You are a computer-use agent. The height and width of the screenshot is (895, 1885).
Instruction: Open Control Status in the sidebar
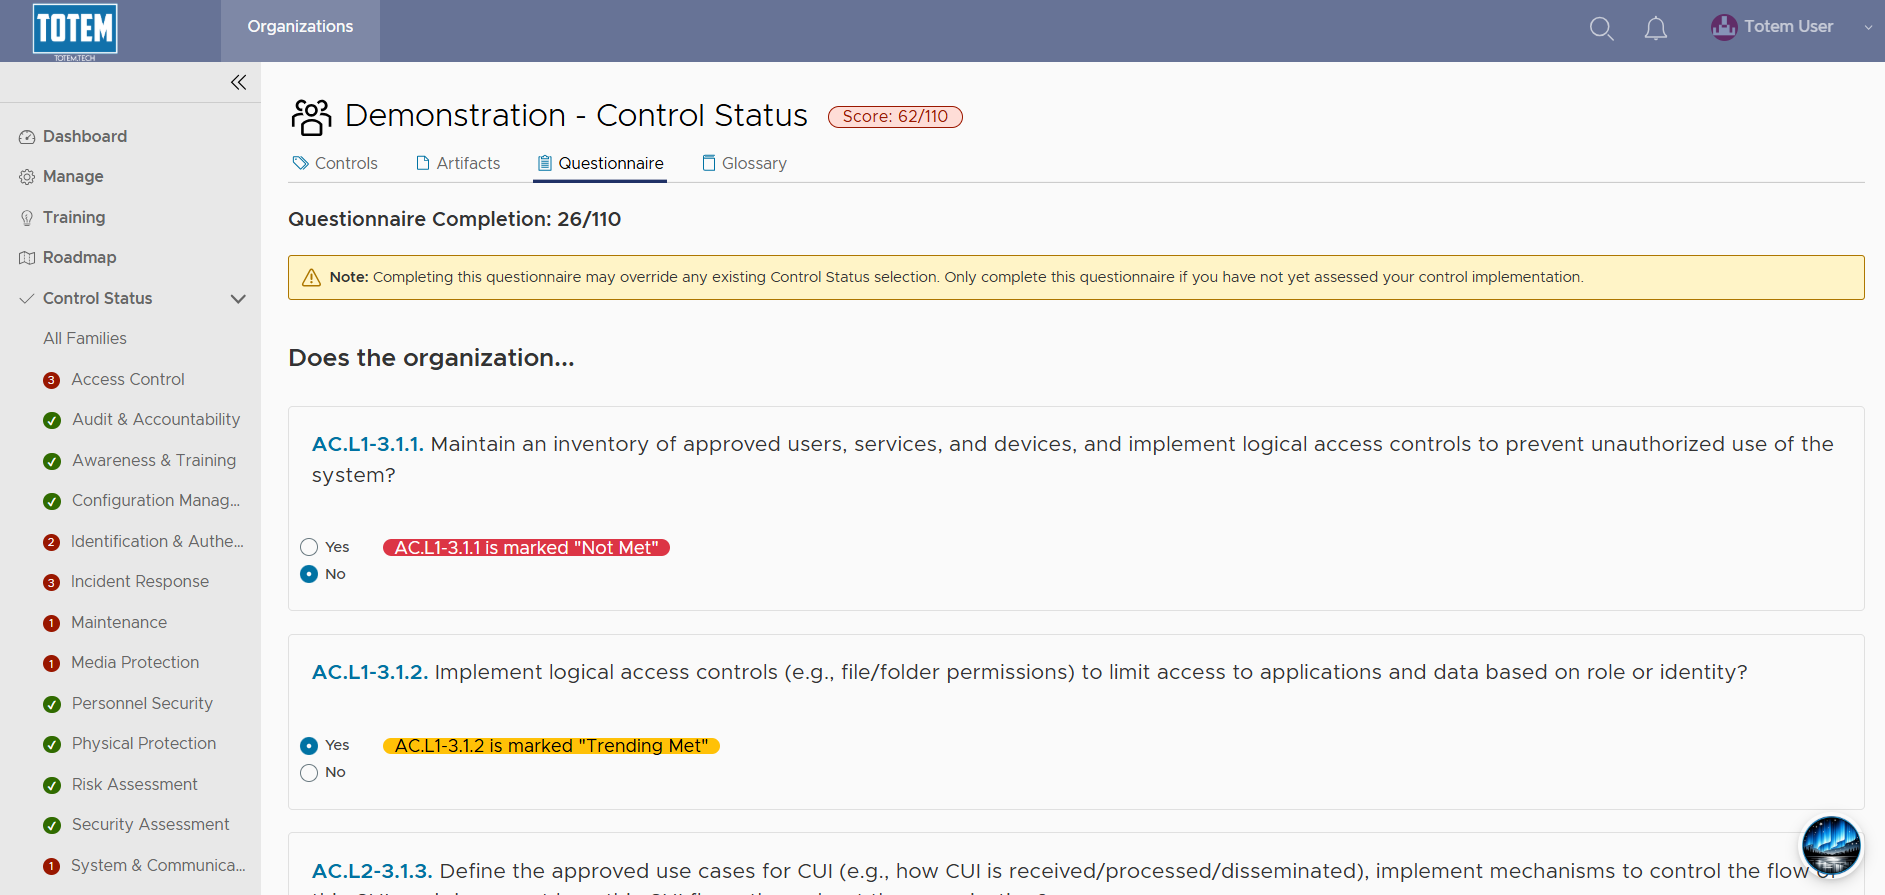pos(98,298)
